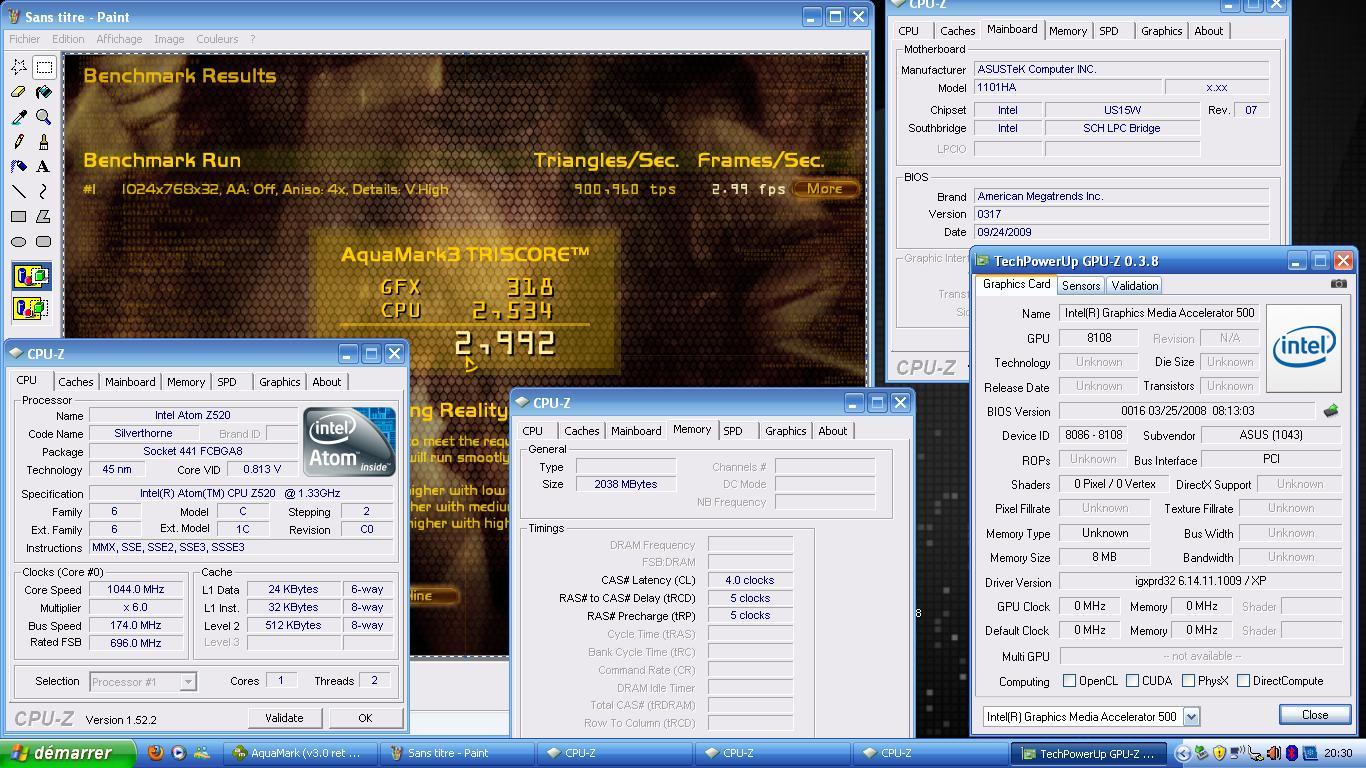Pick the Rectangle shape tool
Image resolution: width=1366 pixels, height=768 pixels.
pyautogui.click(x=19, y=216)
